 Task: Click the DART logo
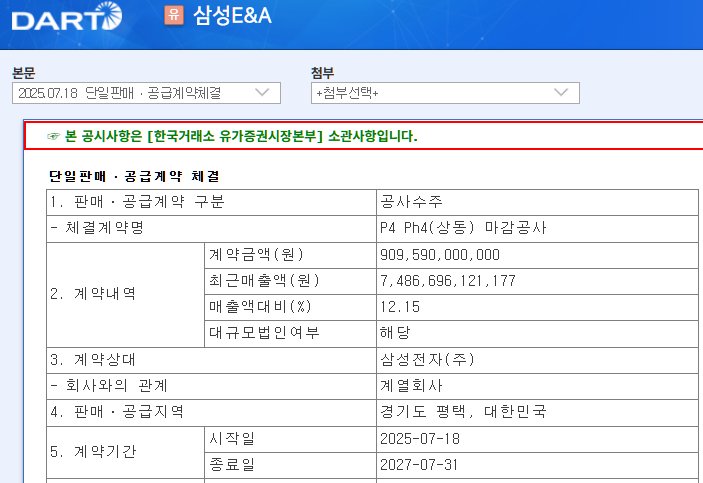[x=66, y=17]
